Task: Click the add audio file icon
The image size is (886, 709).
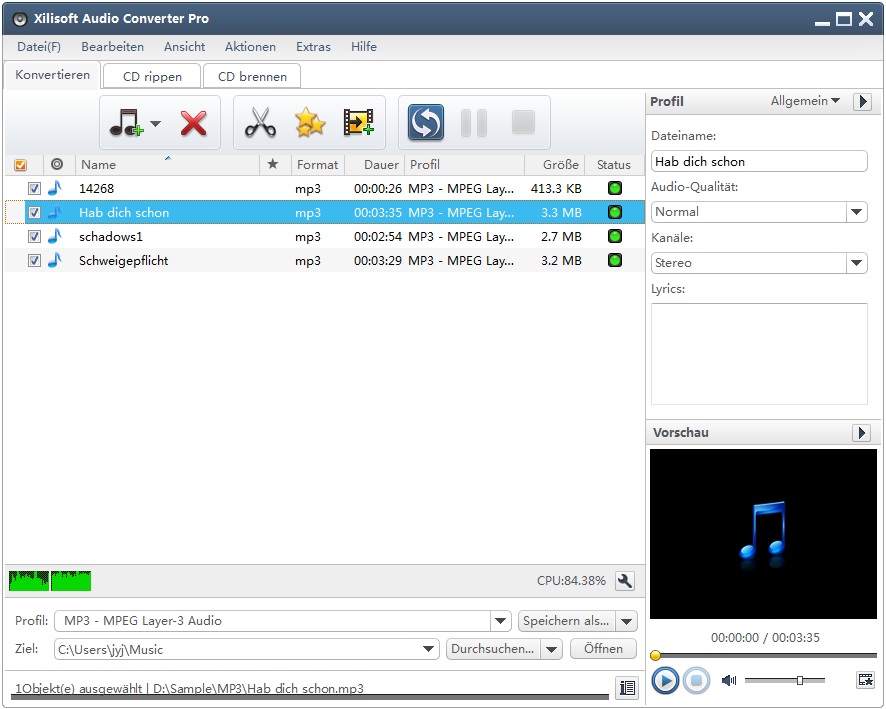Action: tap(125, 123)
